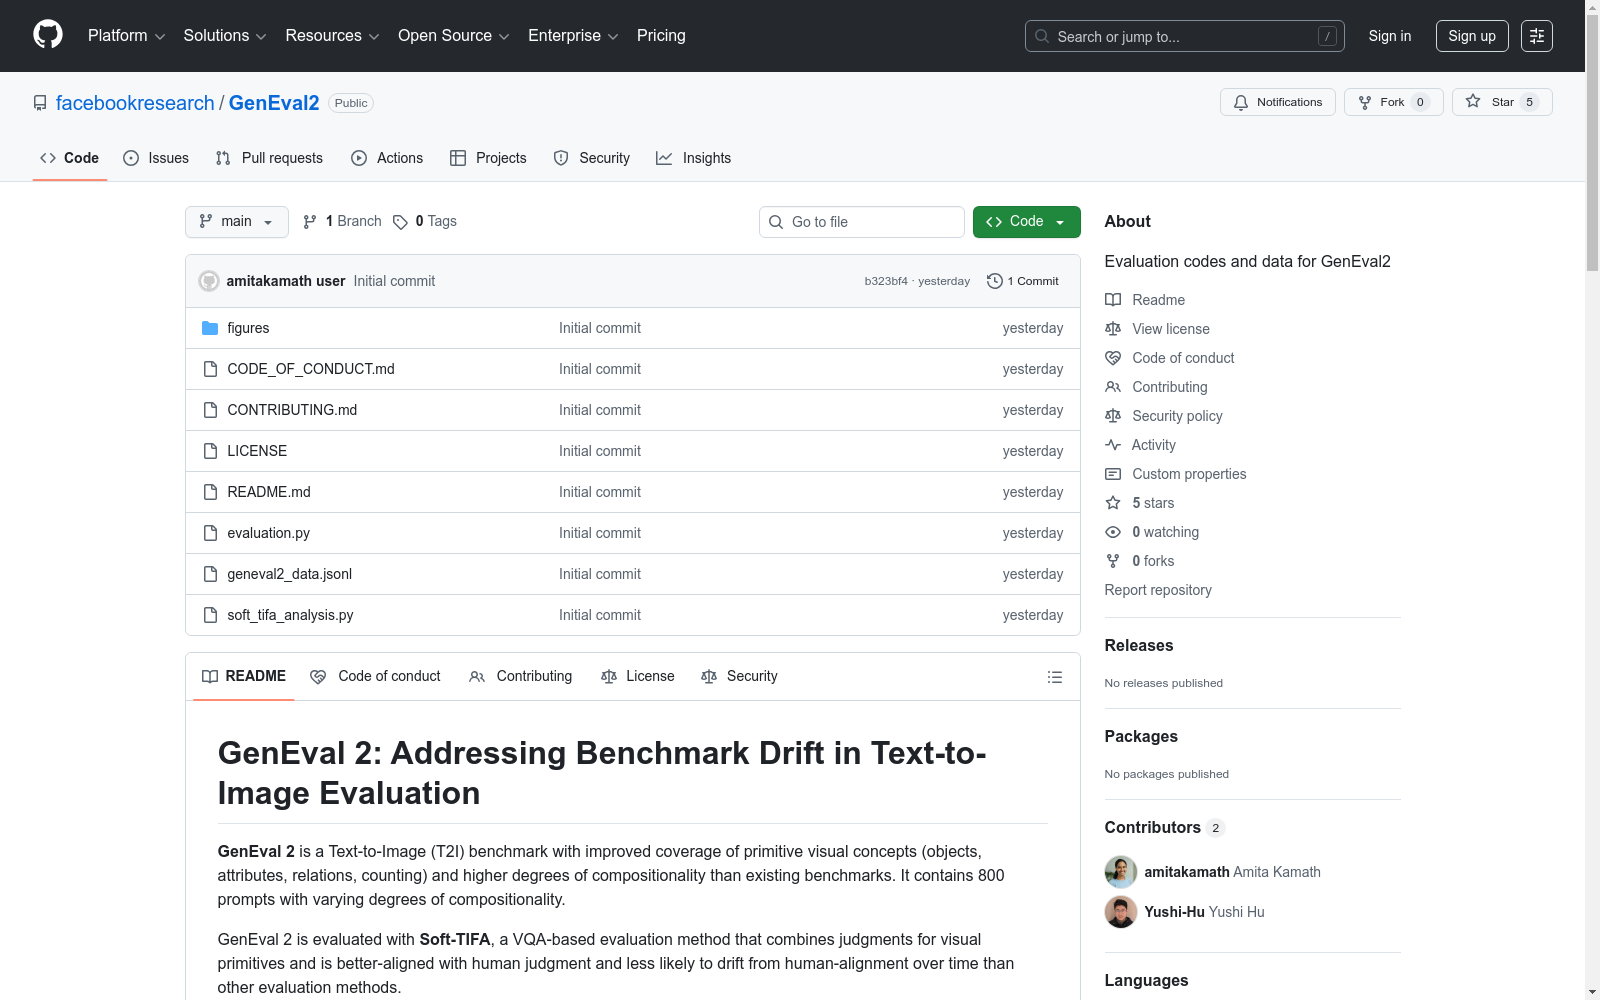The image size is (1600, 1000).
Task: Click the file icon beside soft_tifa_analysis.py
Action: click(210, 615)
